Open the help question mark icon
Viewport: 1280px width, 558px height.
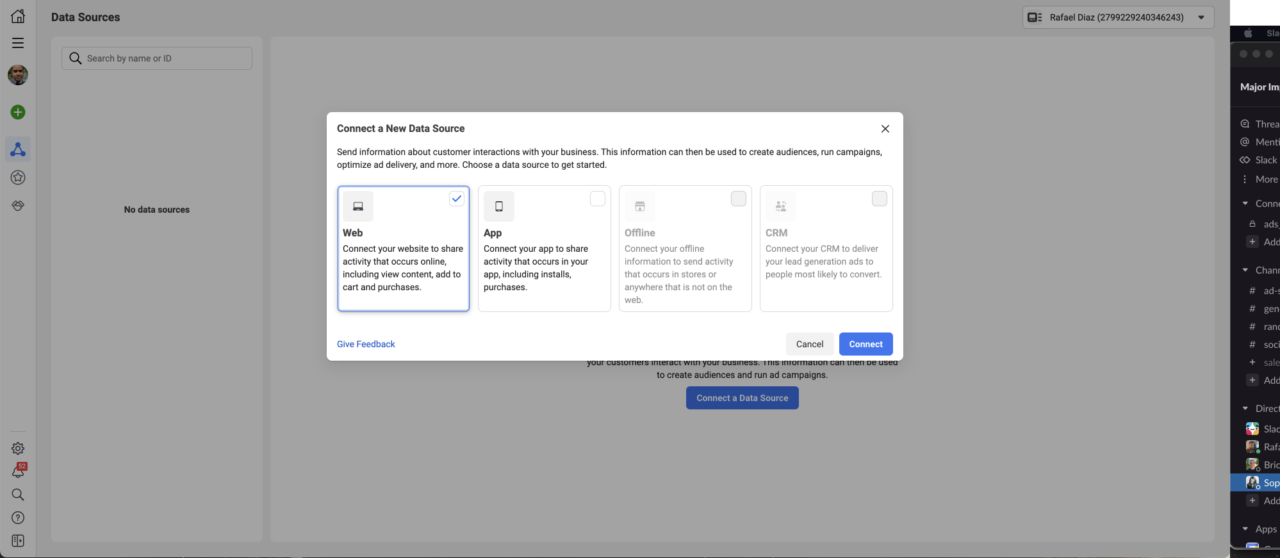tap(18, 517)
